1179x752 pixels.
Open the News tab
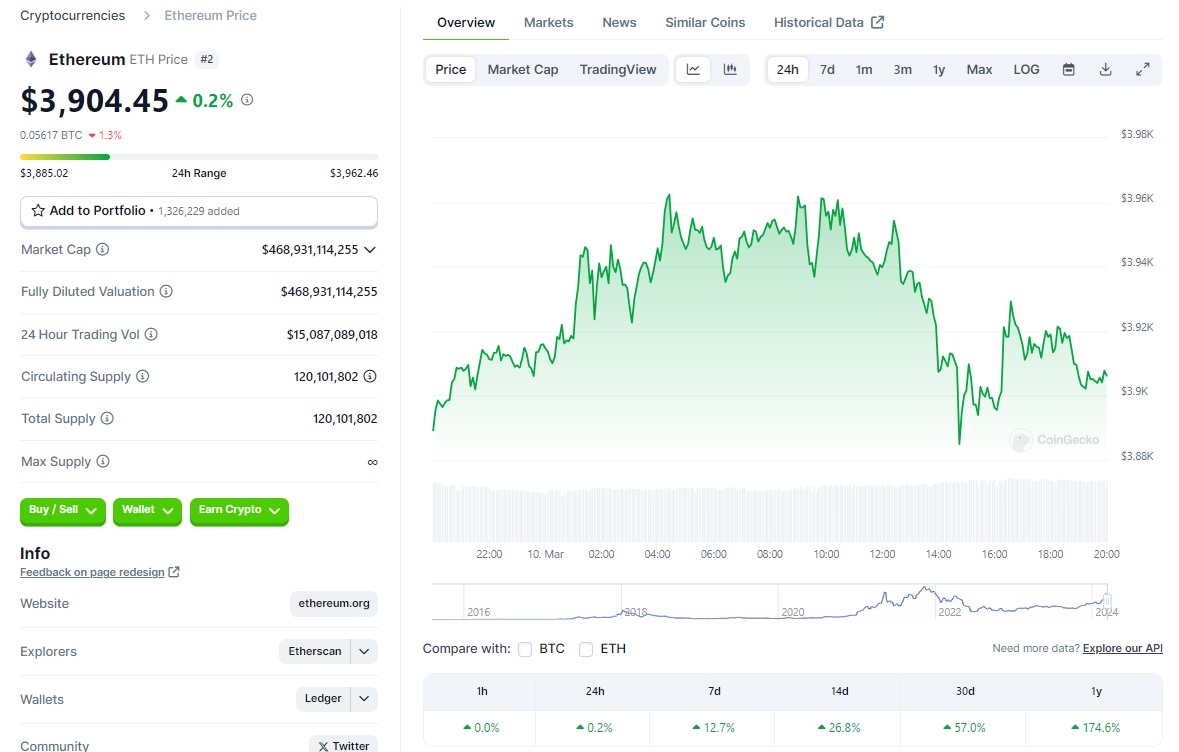pos(619,23)
